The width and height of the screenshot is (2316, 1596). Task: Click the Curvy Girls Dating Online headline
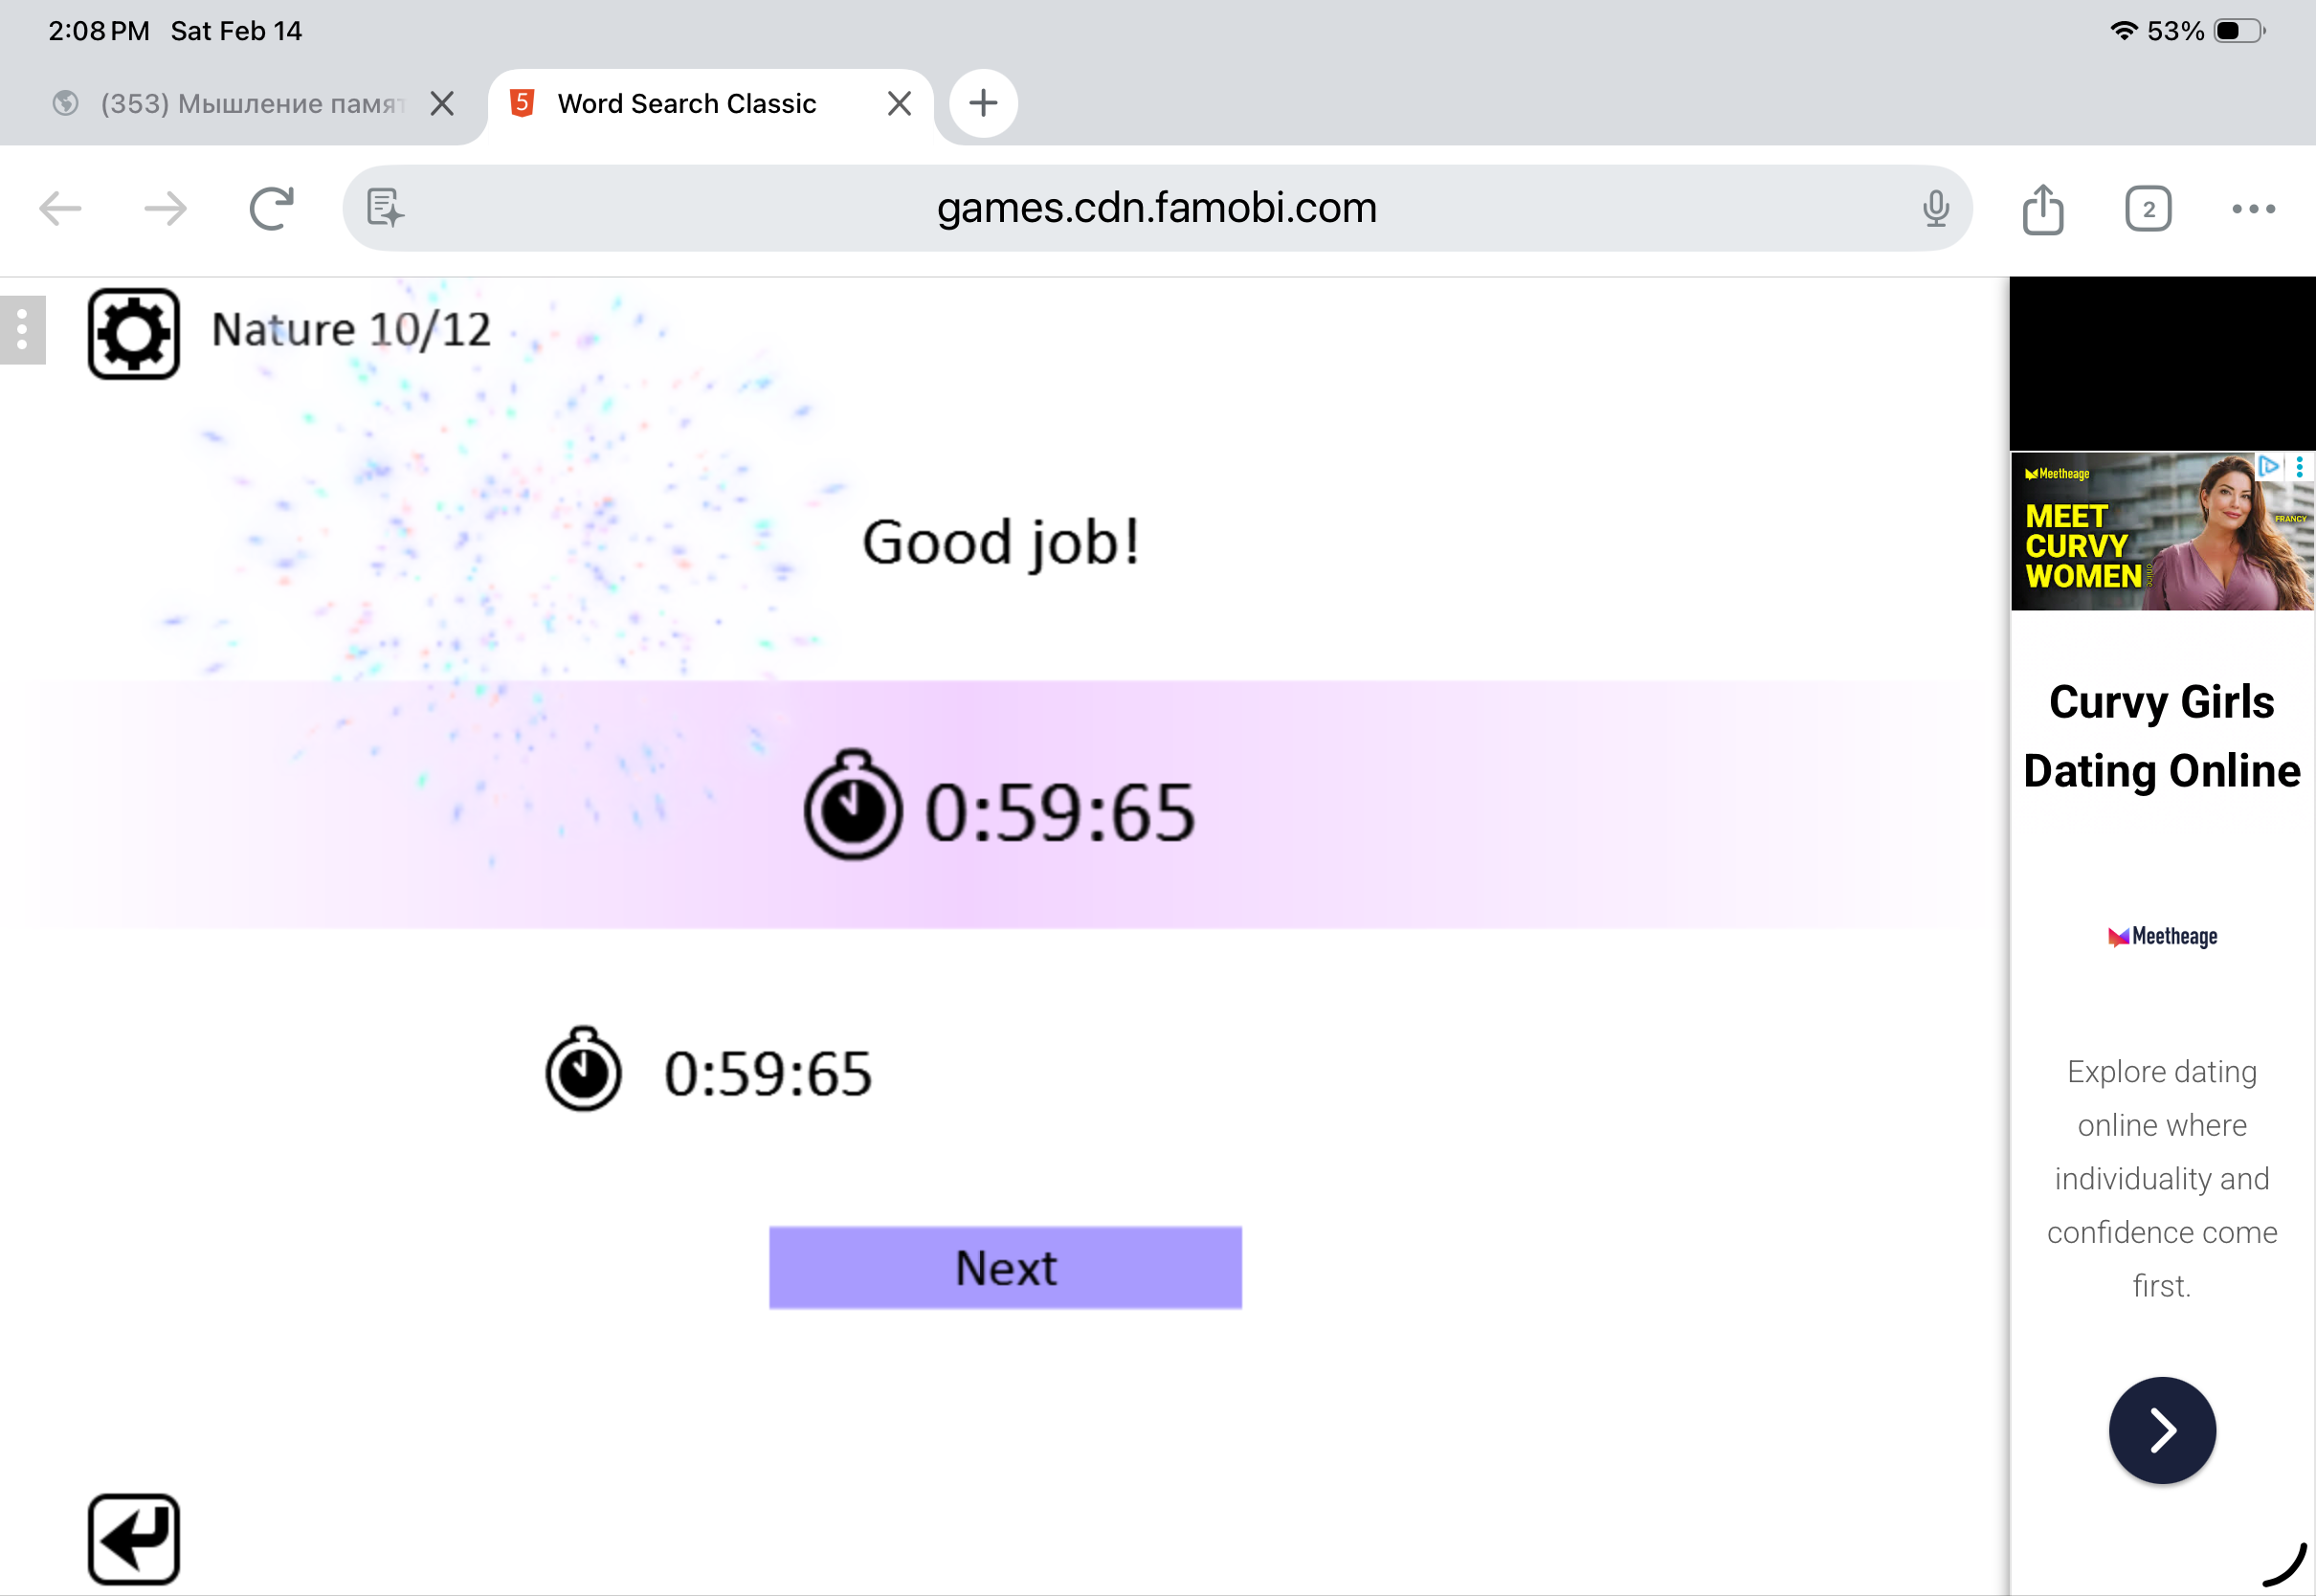click(x=2161, y=735)
